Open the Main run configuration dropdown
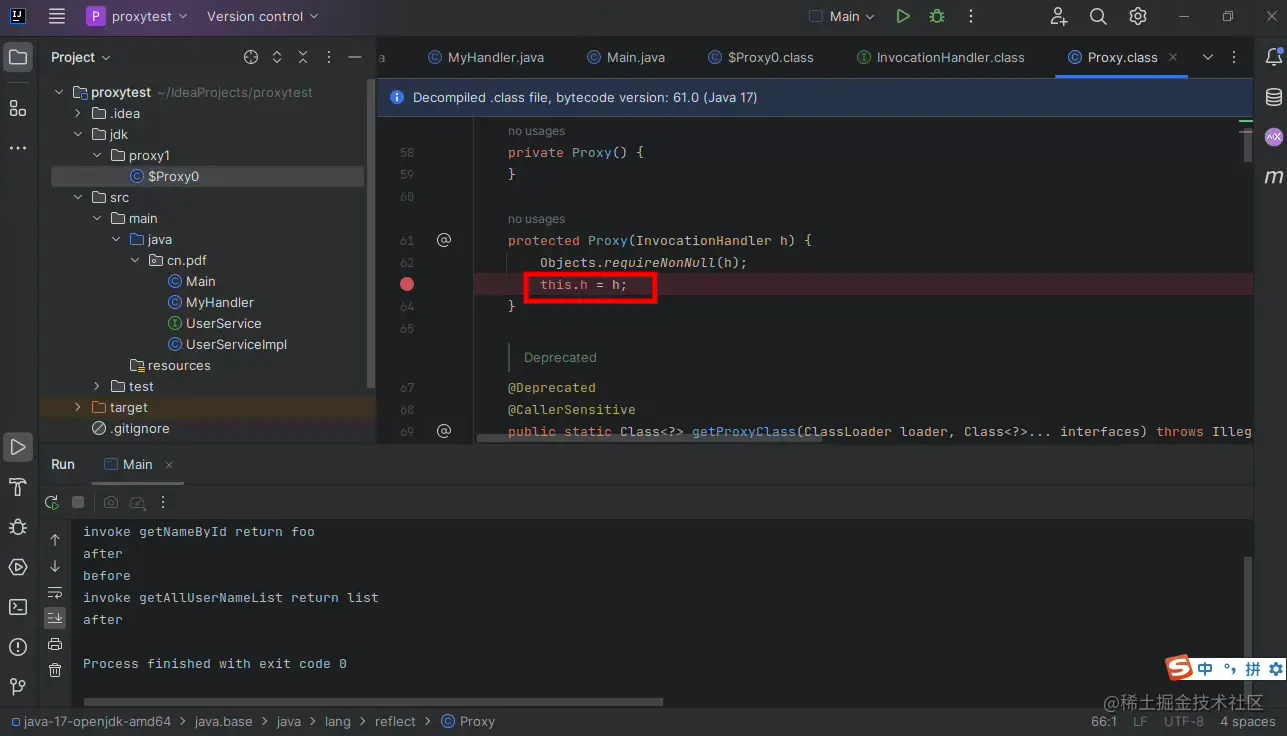Viewport: 1287px width, 736px height. 841,16
